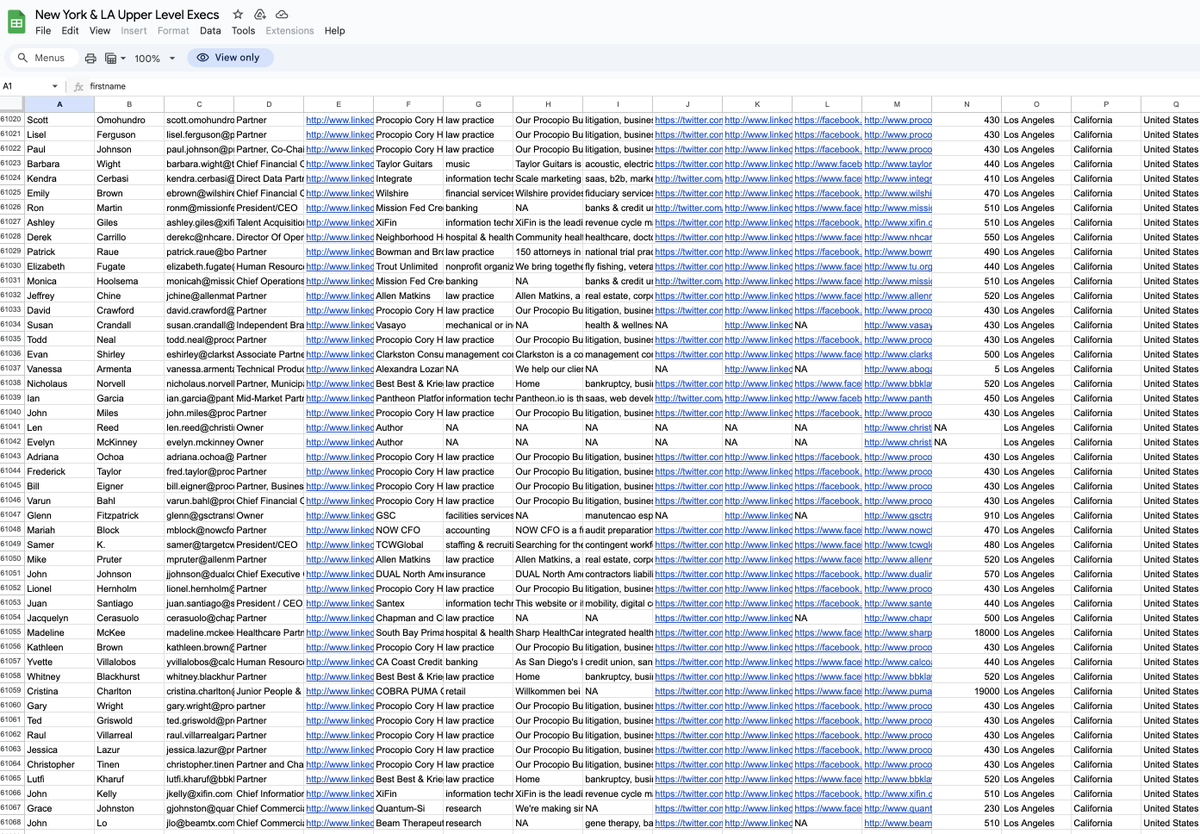The height and width of the screenshot is (834, 1200).
Task: Open the filter views icon
Action: coord(110,58)
